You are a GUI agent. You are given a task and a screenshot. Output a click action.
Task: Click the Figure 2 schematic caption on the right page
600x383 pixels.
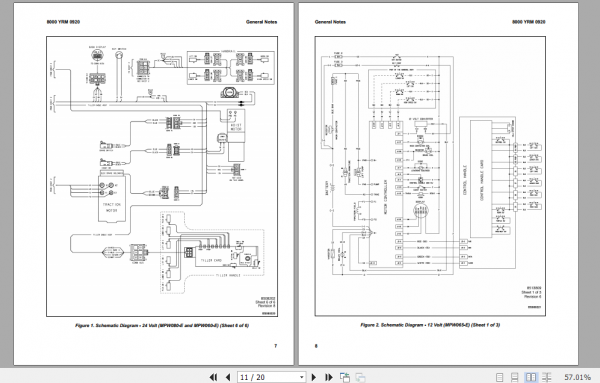[430, 325]
